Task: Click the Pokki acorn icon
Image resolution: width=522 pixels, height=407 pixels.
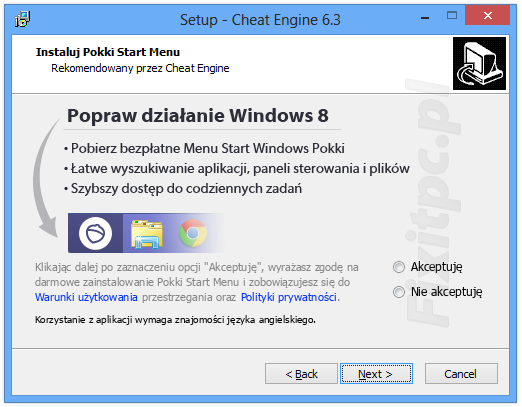Action: pyautogui.click(x=95, y=233)
